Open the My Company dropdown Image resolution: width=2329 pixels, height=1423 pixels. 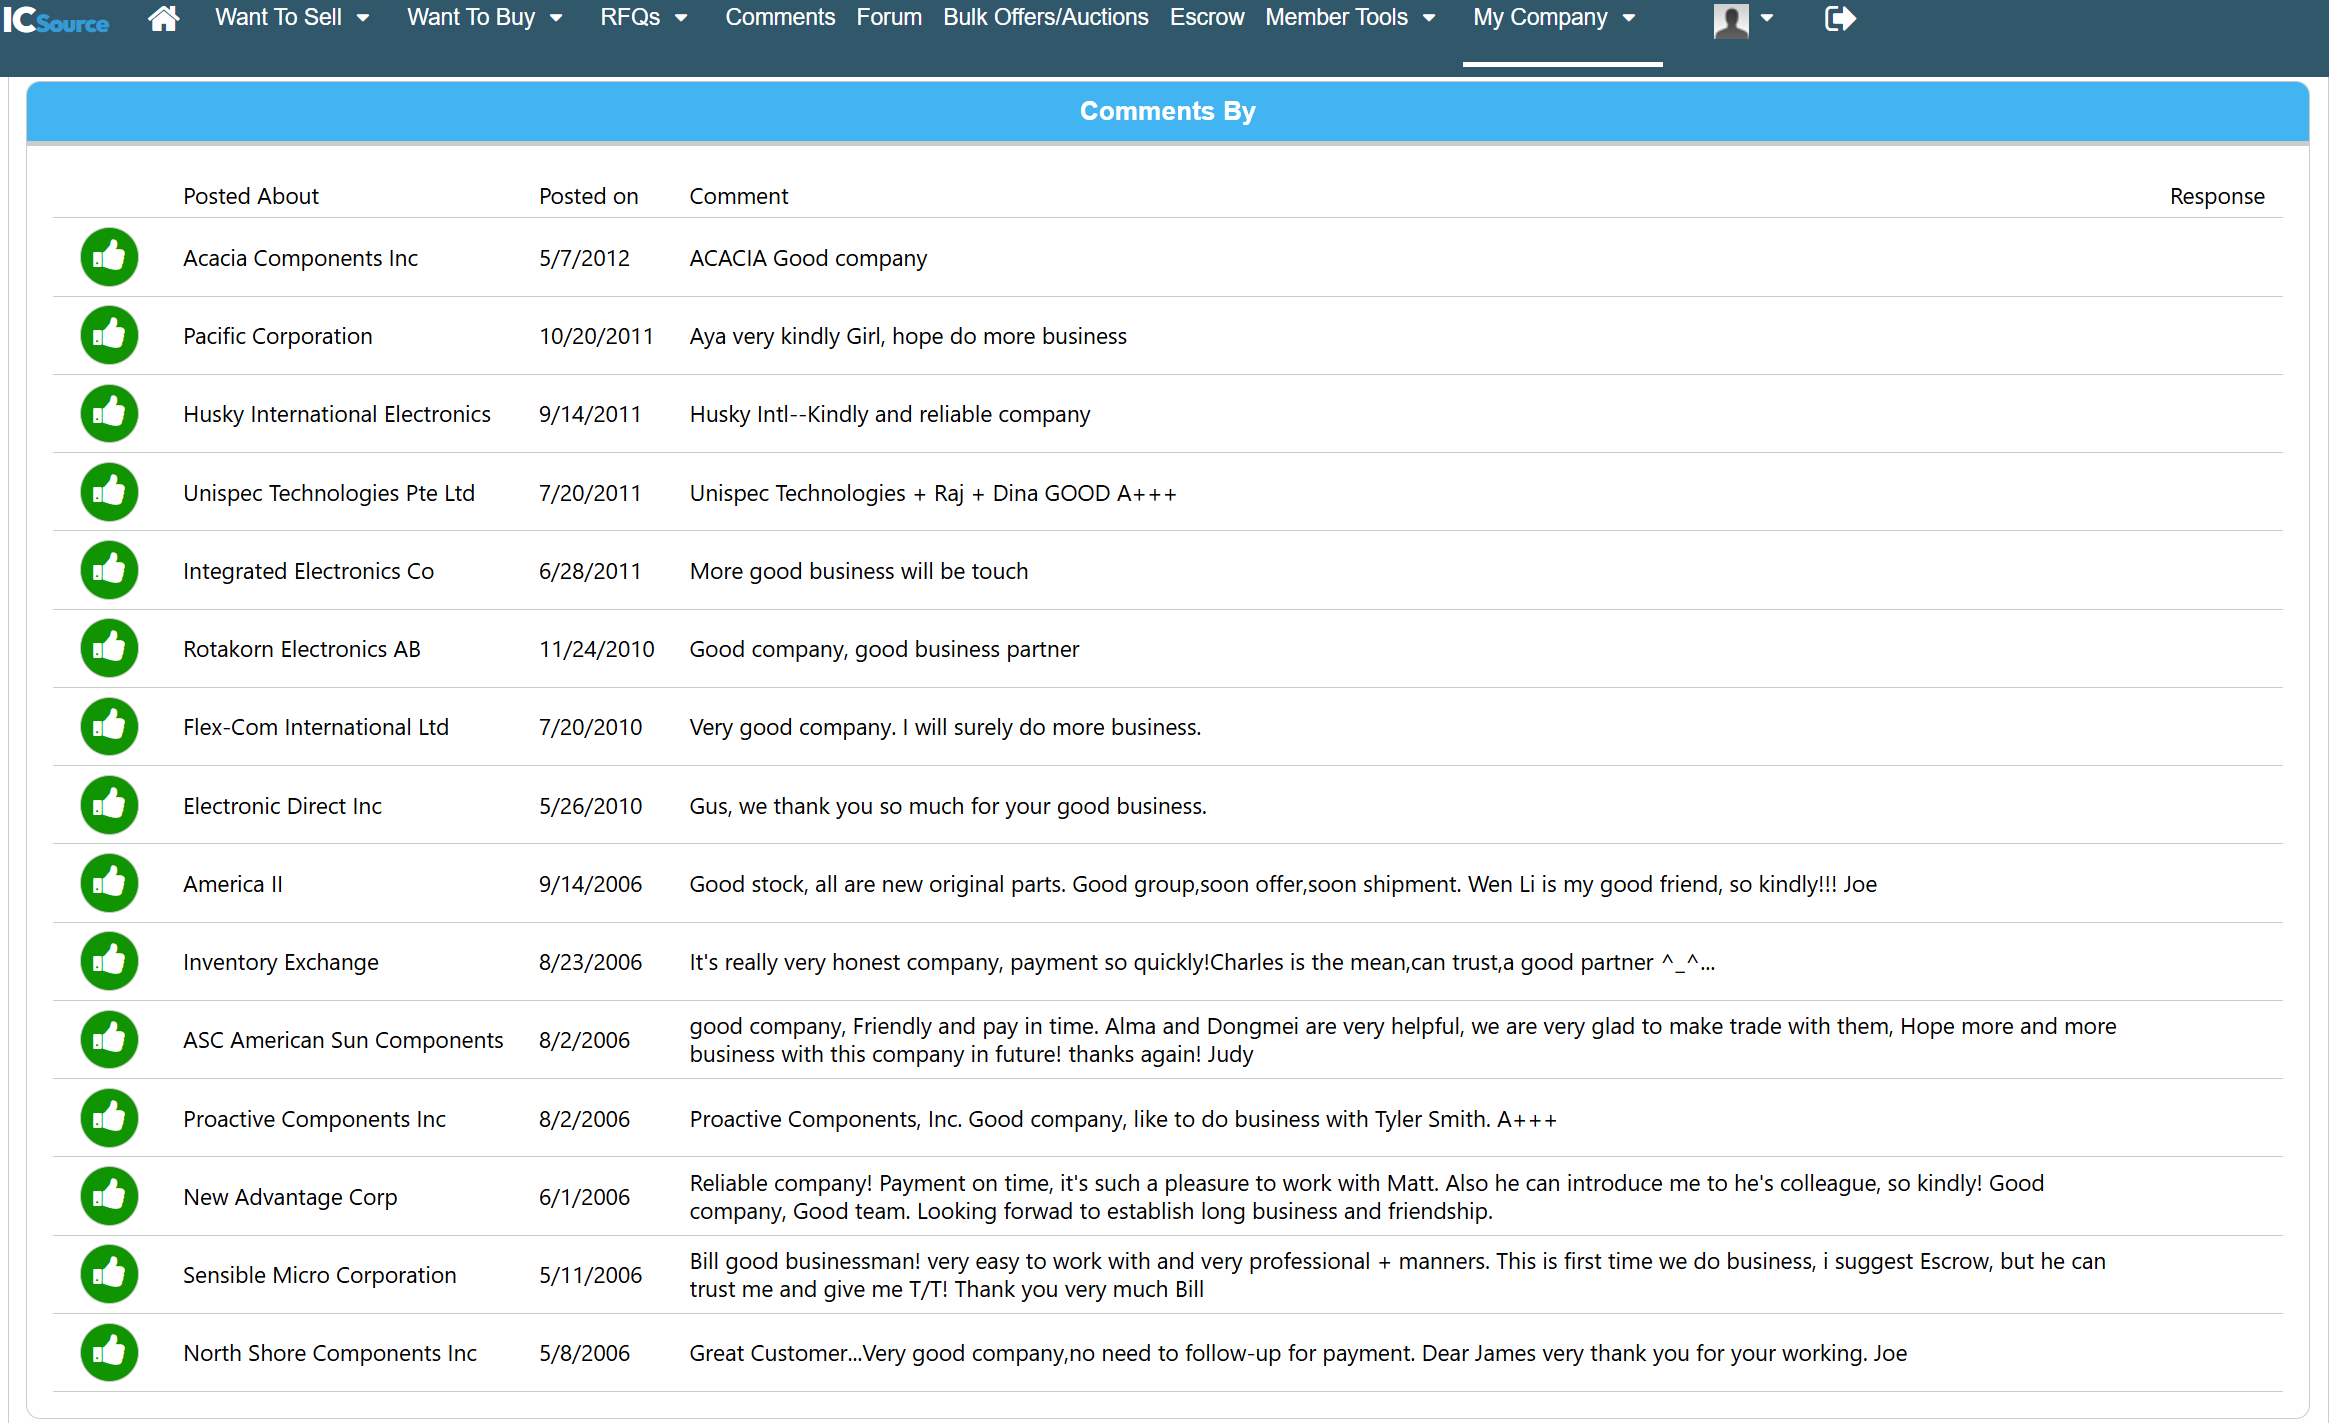pyautogui.click(x=1554, y=17)
